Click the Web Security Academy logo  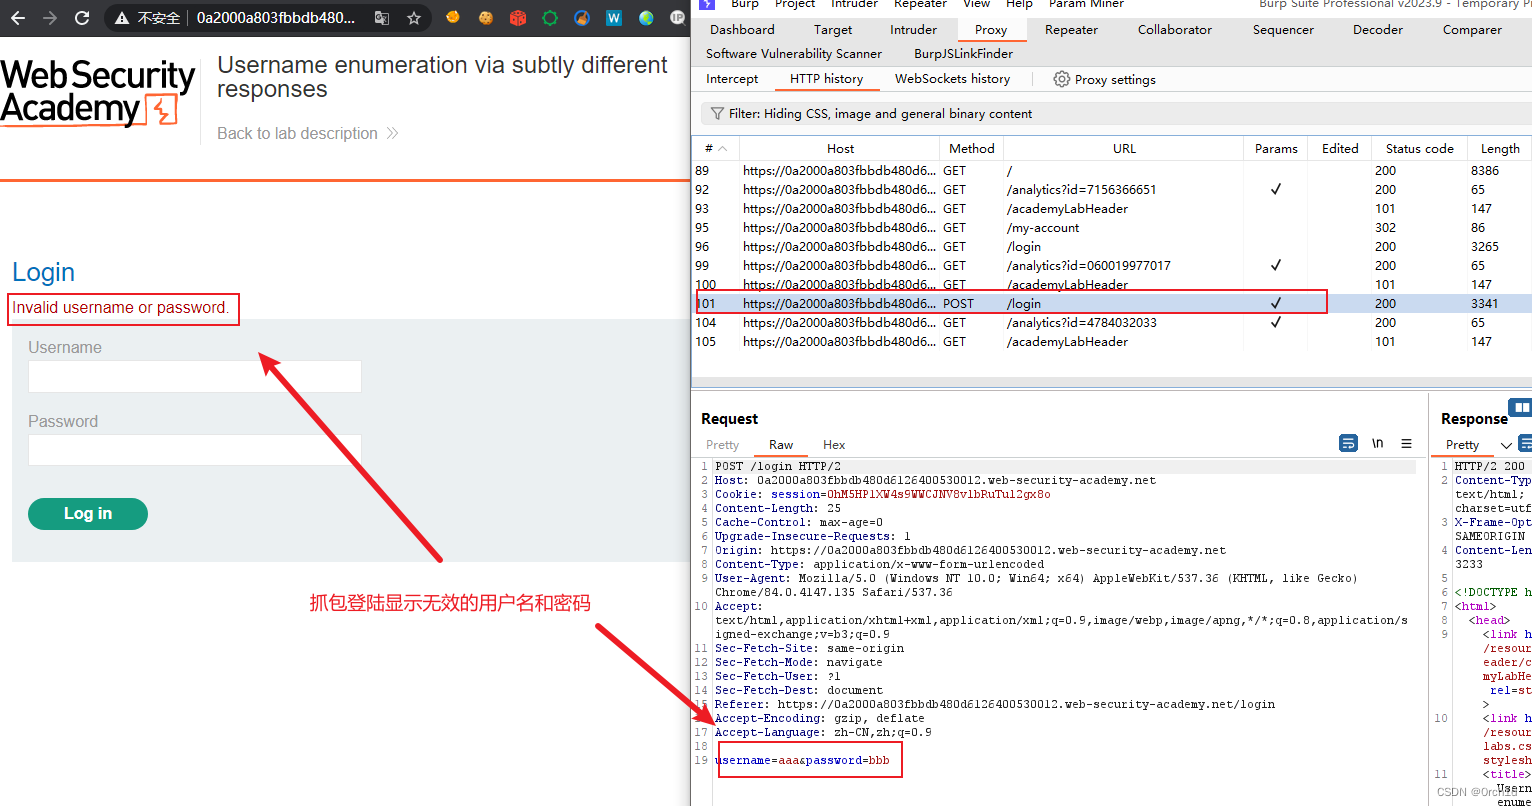[x=98, y=93]
